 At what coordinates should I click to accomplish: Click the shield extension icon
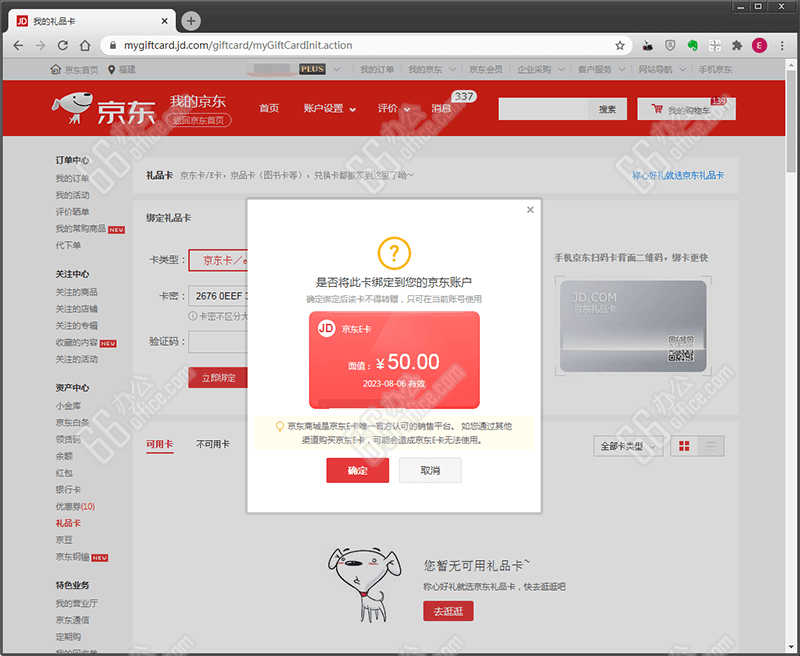click(670, 45)
